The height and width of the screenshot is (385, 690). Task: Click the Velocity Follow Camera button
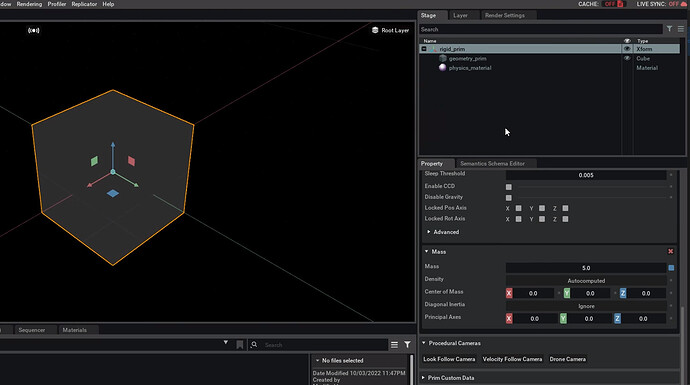(x=512, y=359)
